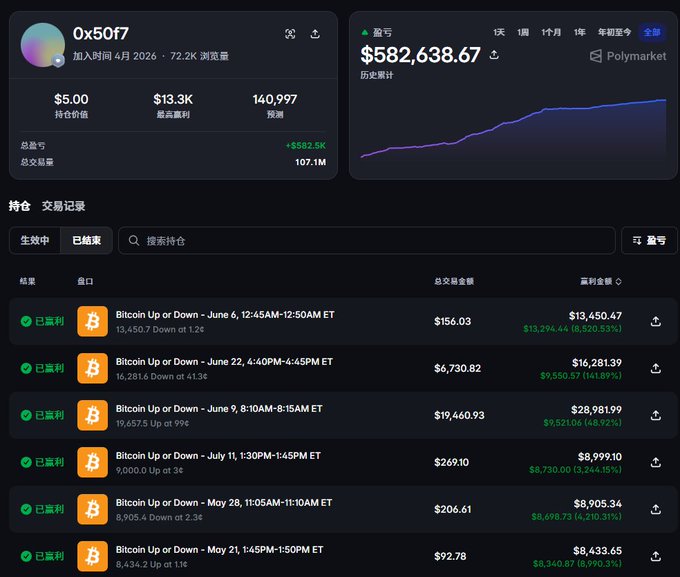Open the June 9, 8:10AM-8:15AM market

coord(219,409)
